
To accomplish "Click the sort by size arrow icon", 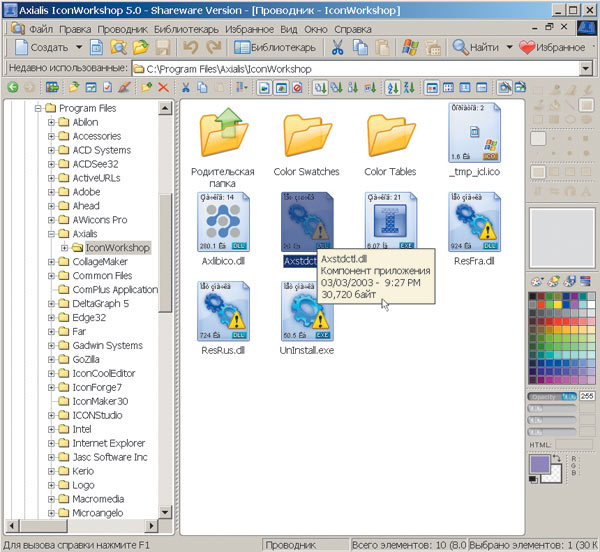I will [x=353, y=88].
